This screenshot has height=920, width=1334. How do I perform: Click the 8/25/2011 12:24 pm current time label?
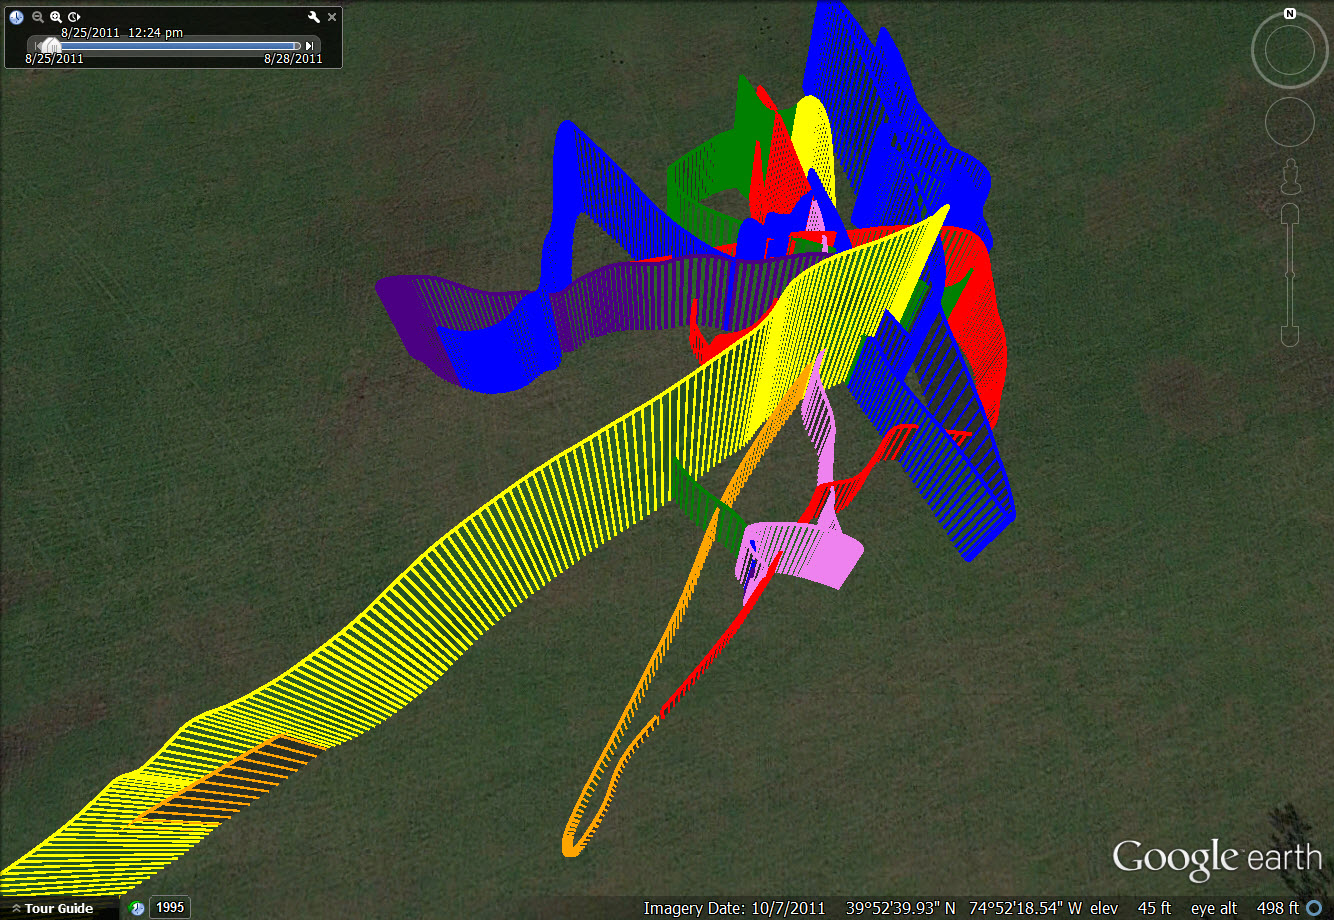[x=122, y=32]
